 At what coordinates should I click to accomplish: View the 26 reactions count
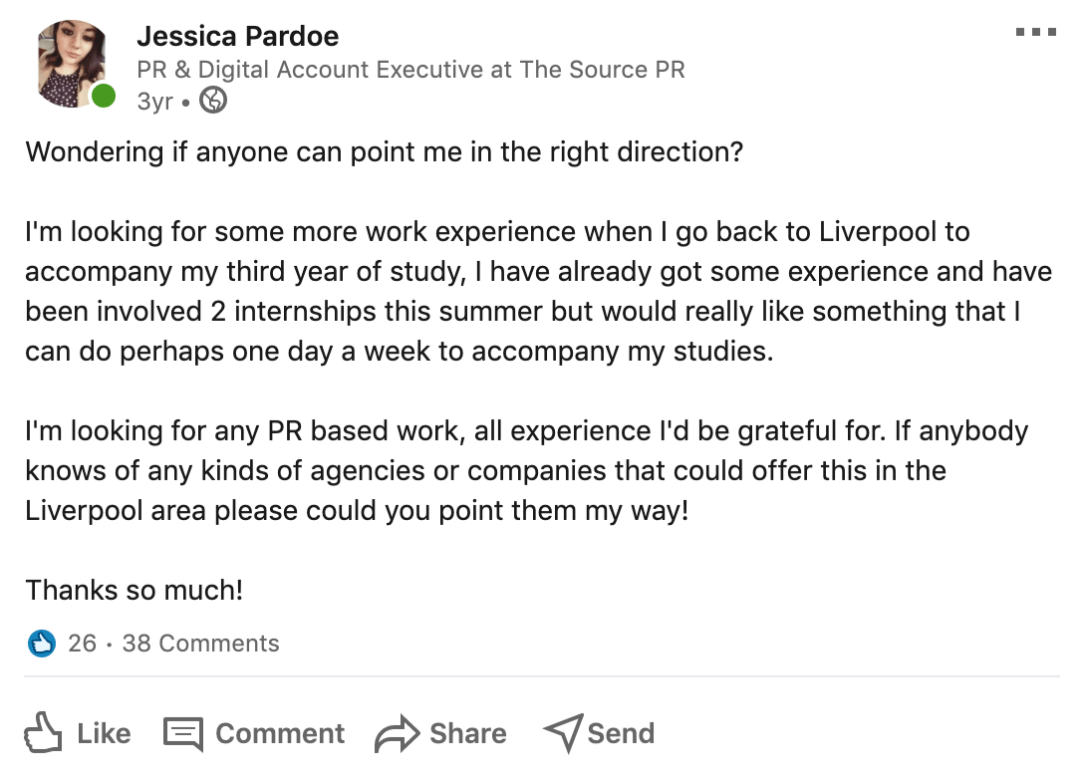(82, 643)
